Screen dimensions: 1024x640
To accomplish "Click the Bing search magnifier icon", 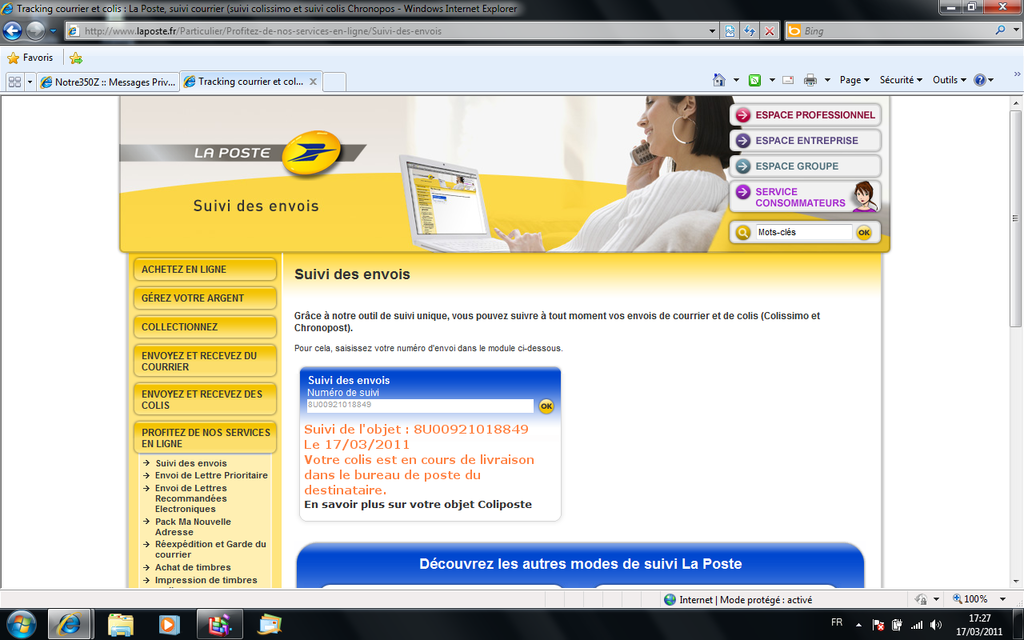I will click(x=1000, y=31).
